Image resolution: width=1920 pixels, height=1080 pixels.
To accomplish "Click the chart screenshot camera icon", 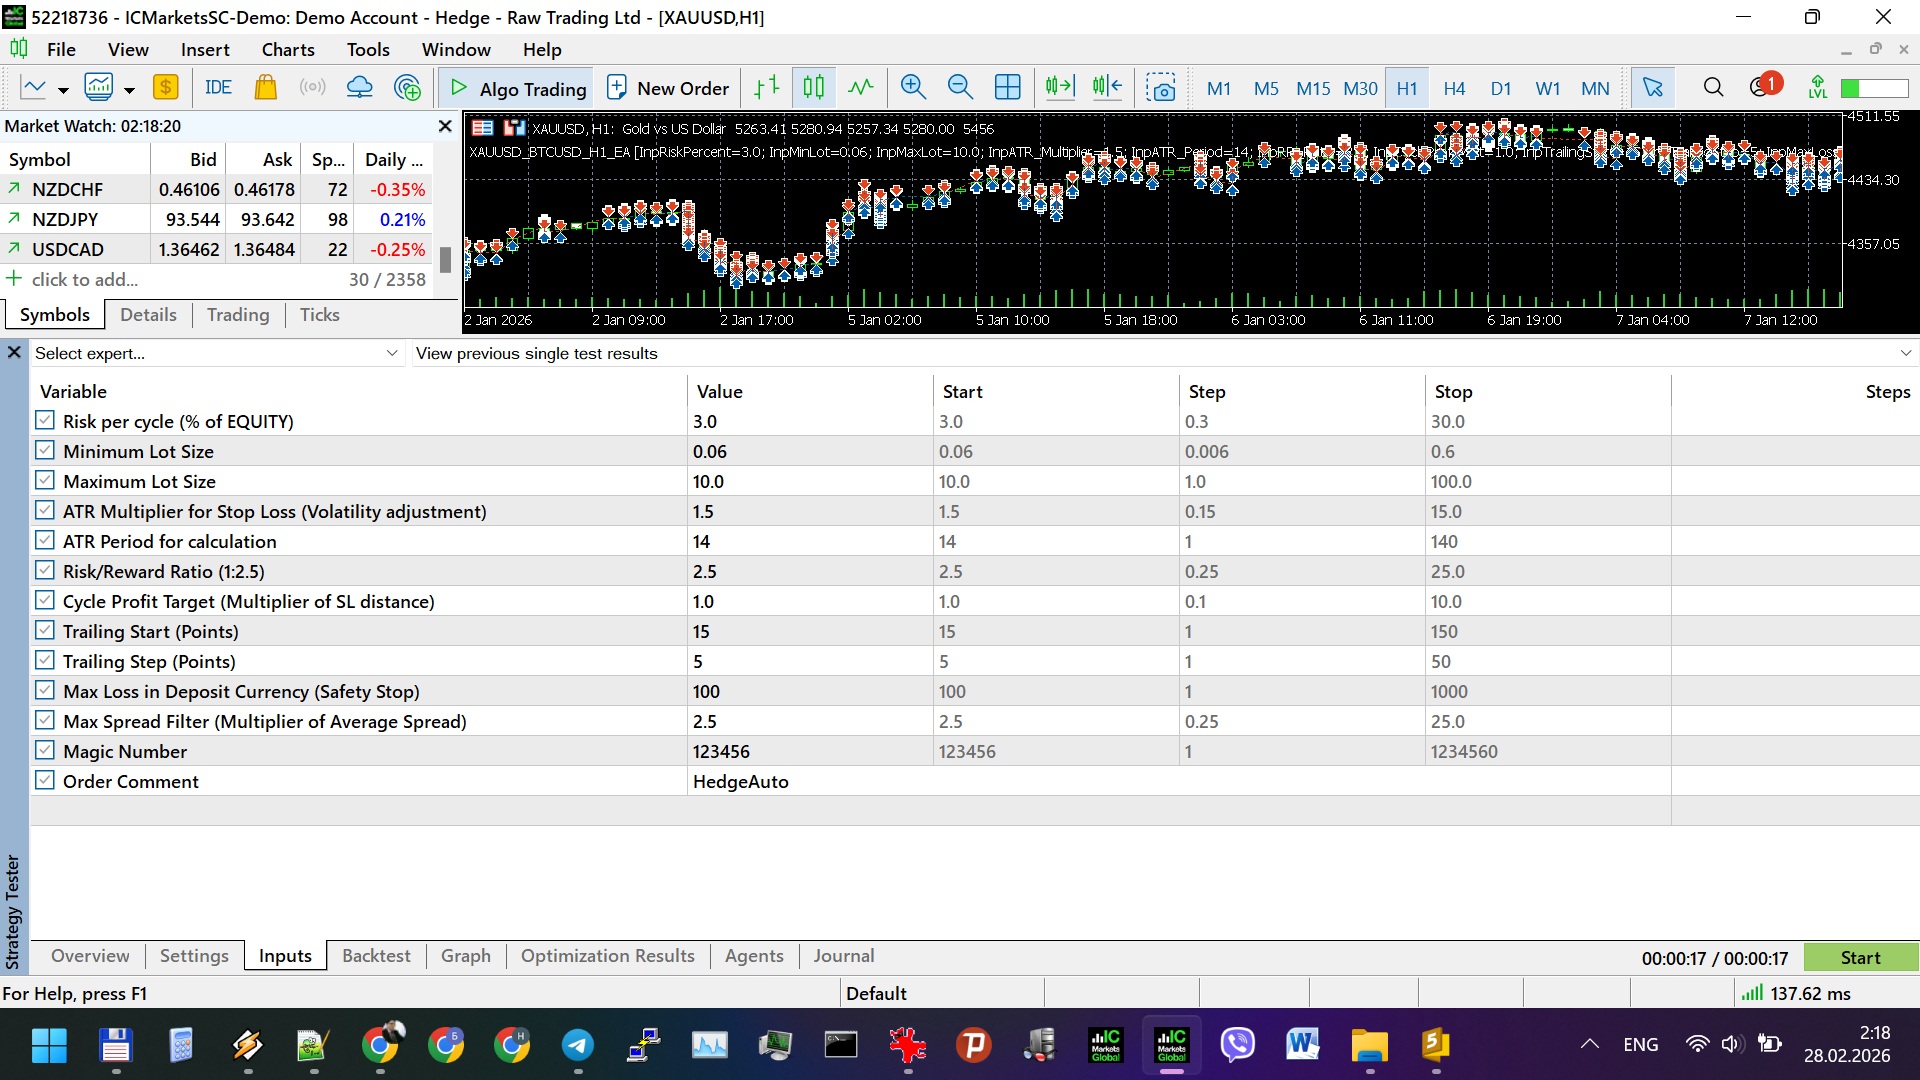I will click(x=1160, y=88).
